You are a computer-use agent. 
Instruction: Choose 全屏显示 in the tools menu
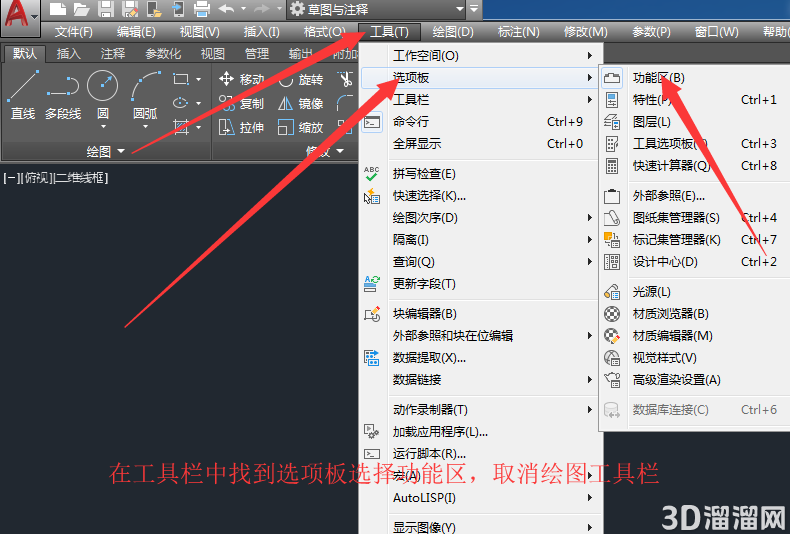coord(480,144)
